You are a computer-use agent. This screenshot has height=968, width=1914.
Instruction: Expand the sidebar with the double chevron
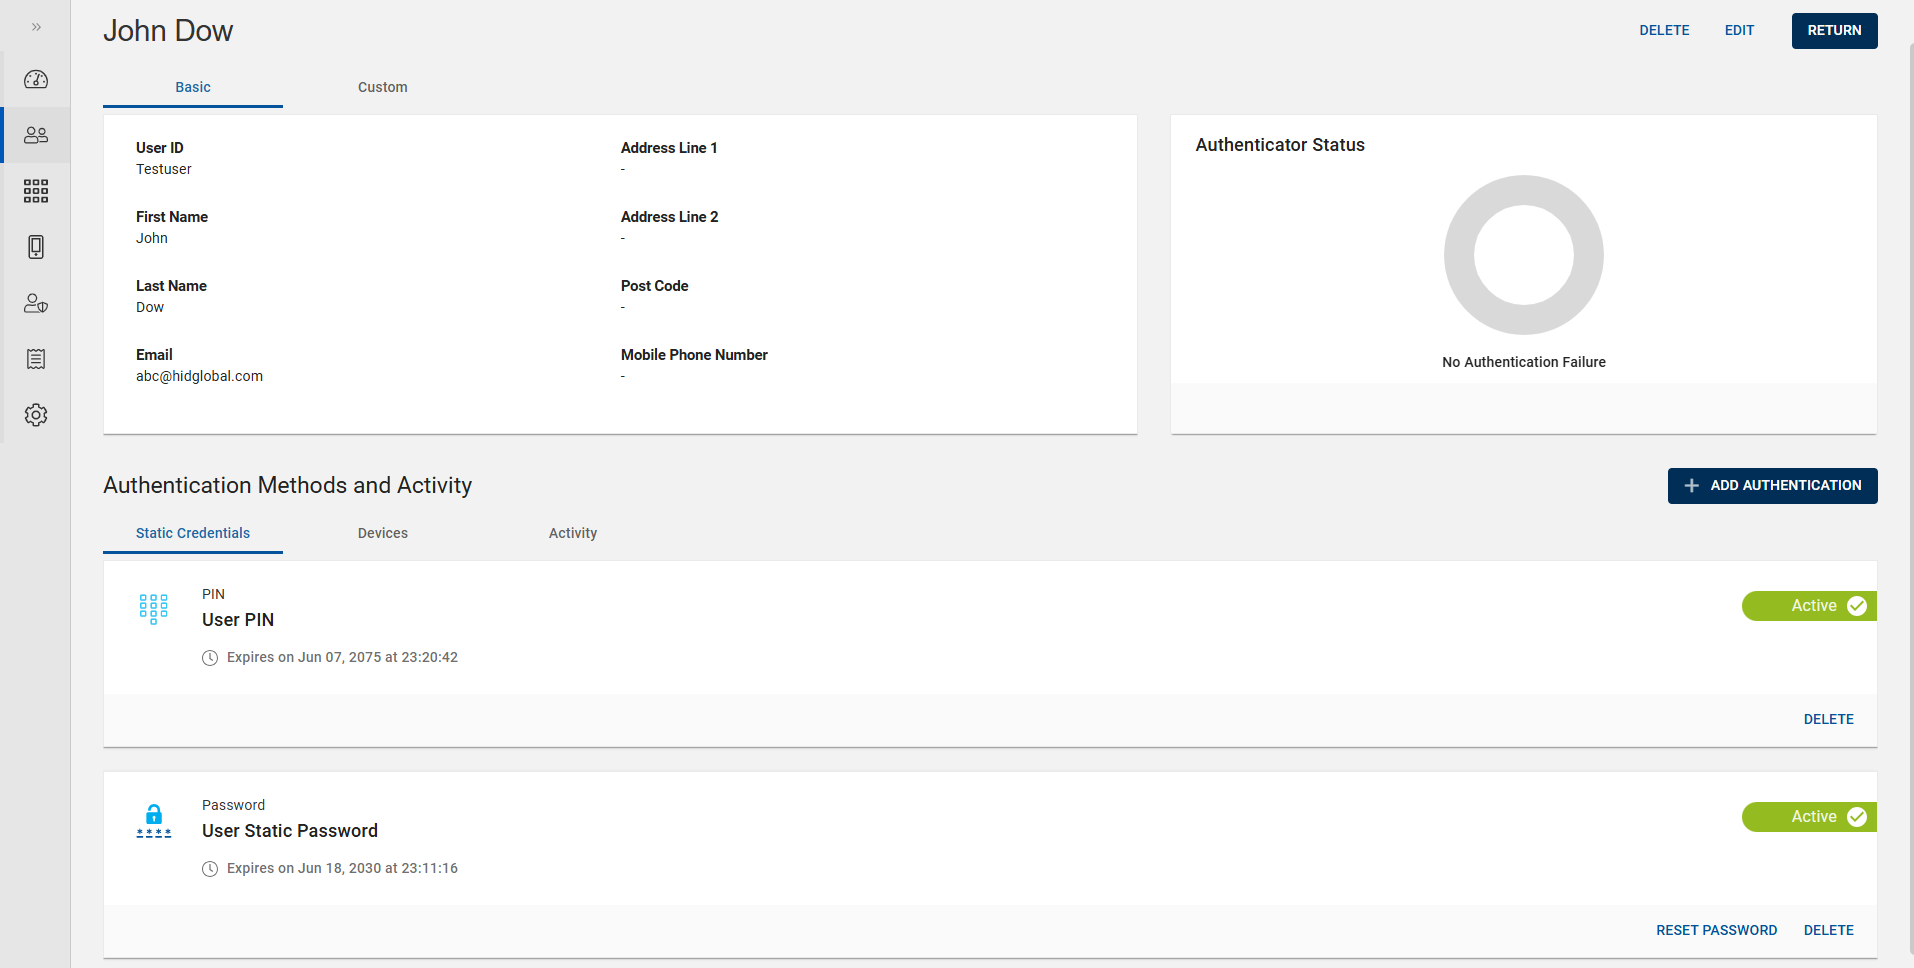coord(36,27)
